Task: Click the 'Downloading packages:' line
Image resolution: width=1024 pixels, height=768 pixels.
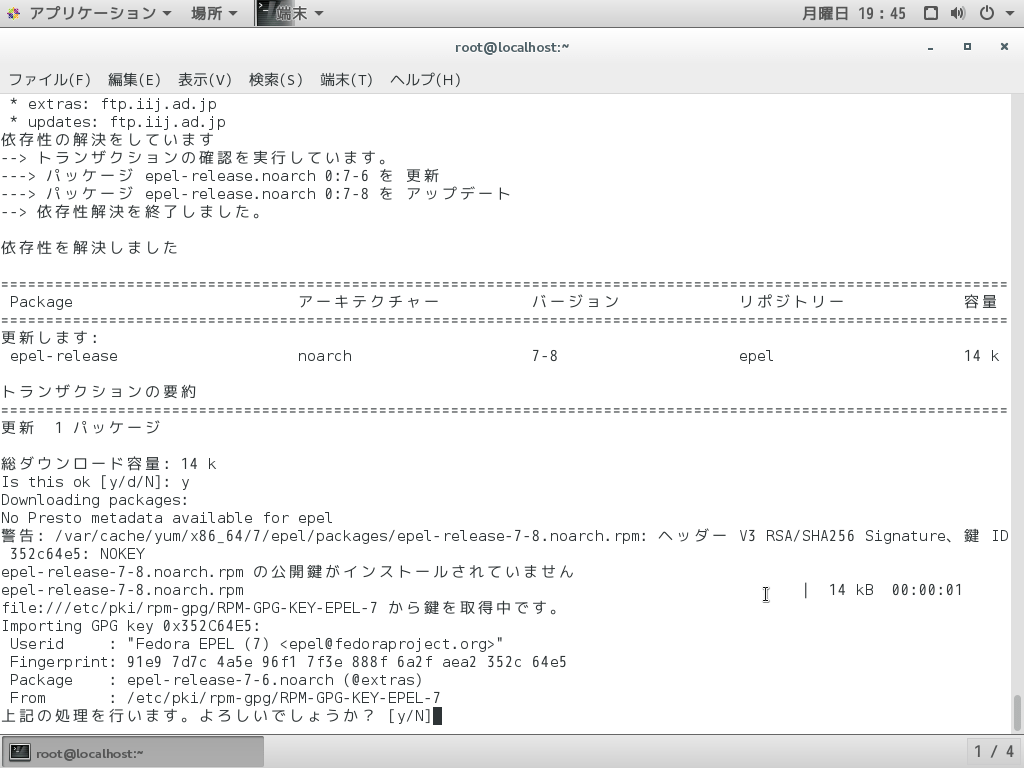Action: tap(95, 500)
